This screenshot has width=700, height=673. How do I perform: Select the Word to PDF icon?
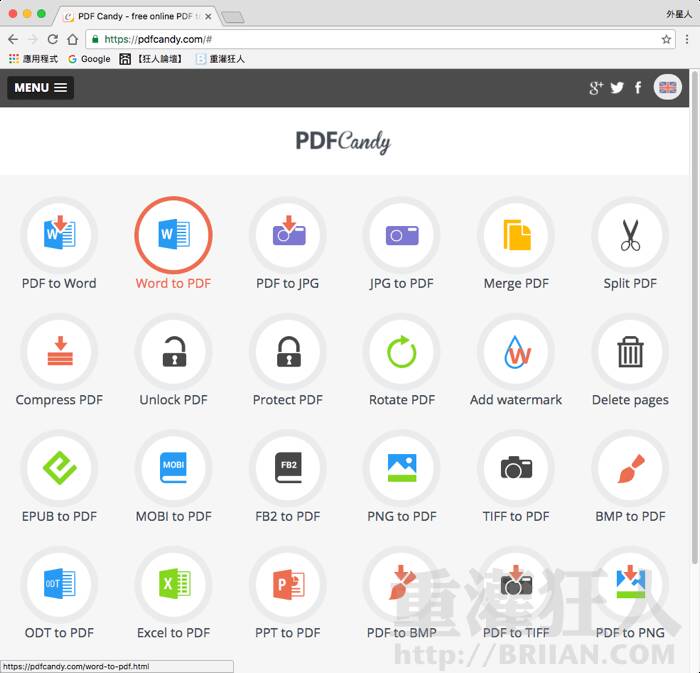(x=174, y=235)
